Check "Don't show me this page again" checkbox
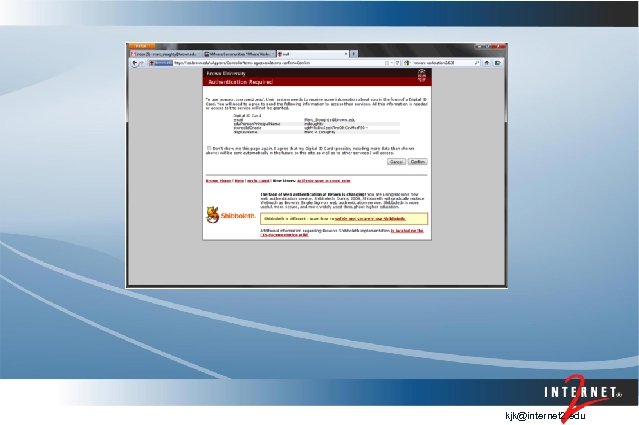Viewport: 639px width, 425px height. point(209,148)
